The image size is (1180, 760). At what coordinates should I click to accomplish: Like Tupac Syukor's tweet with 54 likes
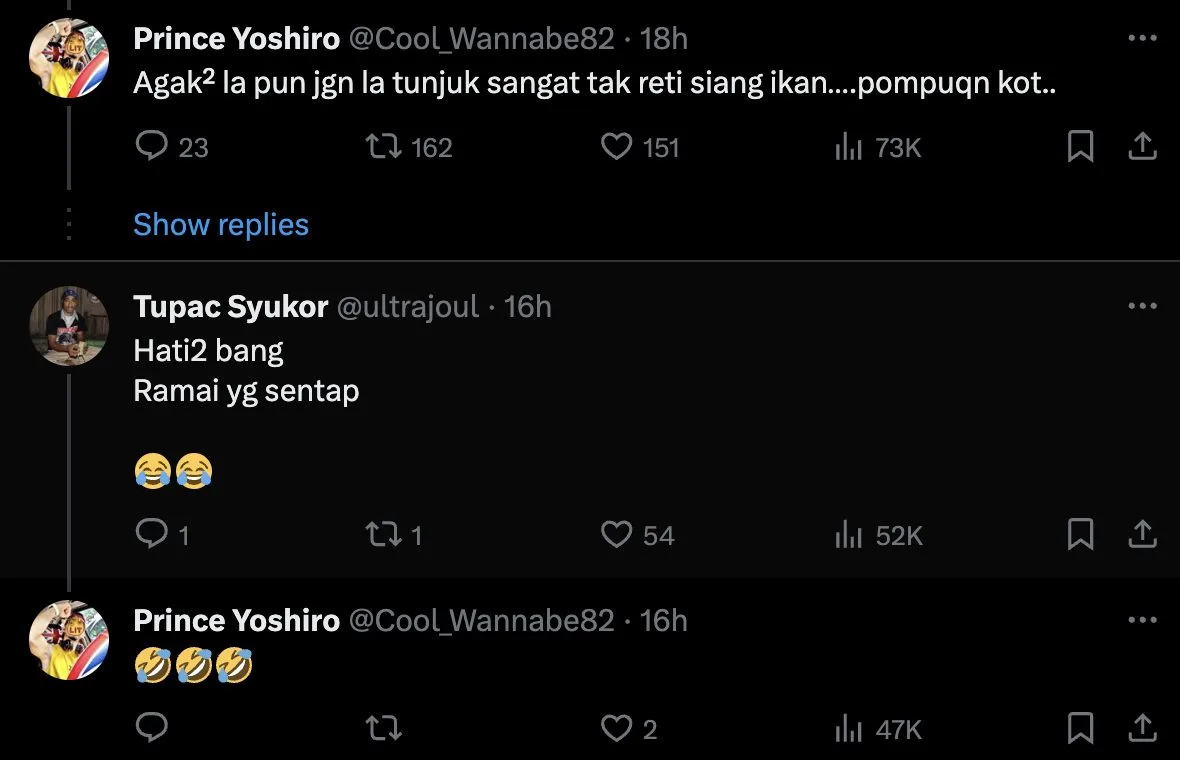[616, 535]
